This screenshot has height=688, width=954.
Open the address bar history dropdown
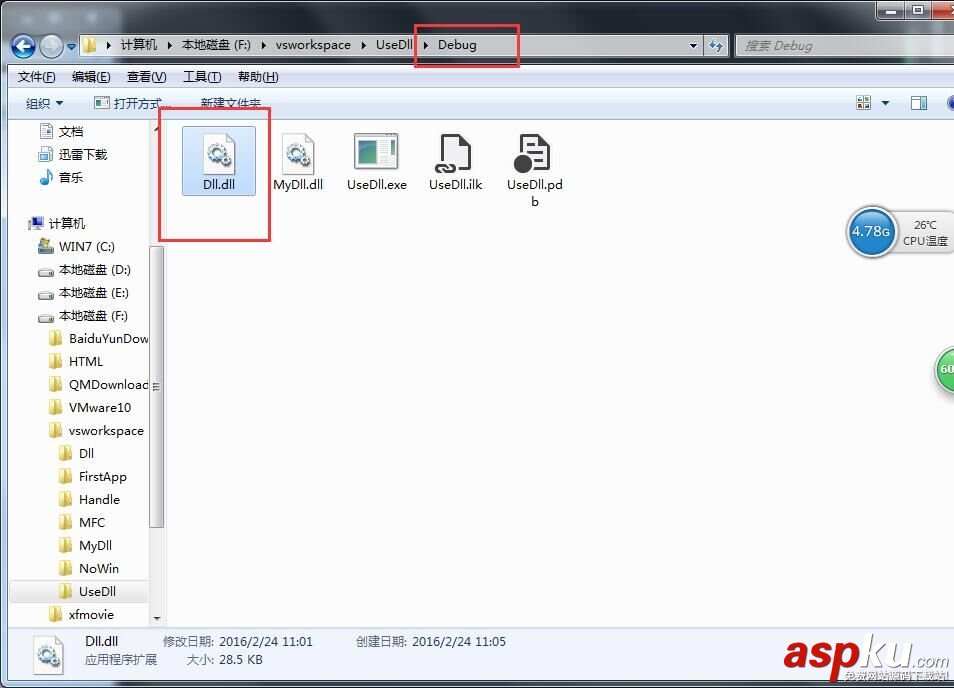pyautogui.click(x=694, y=45)
